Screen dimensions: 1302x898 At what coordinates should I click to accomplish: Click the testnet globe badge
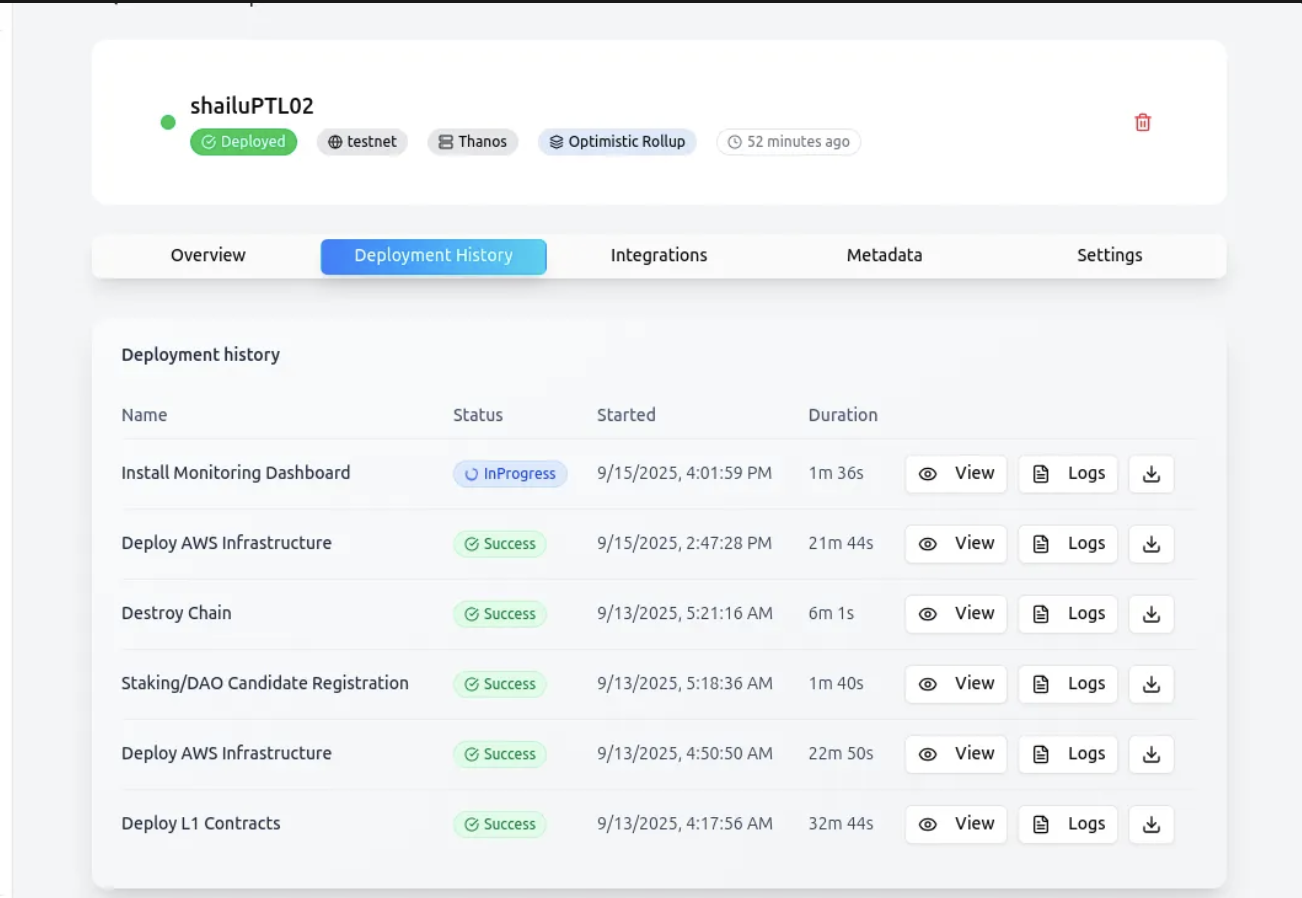pyautogui.click(x=362, y=142)
